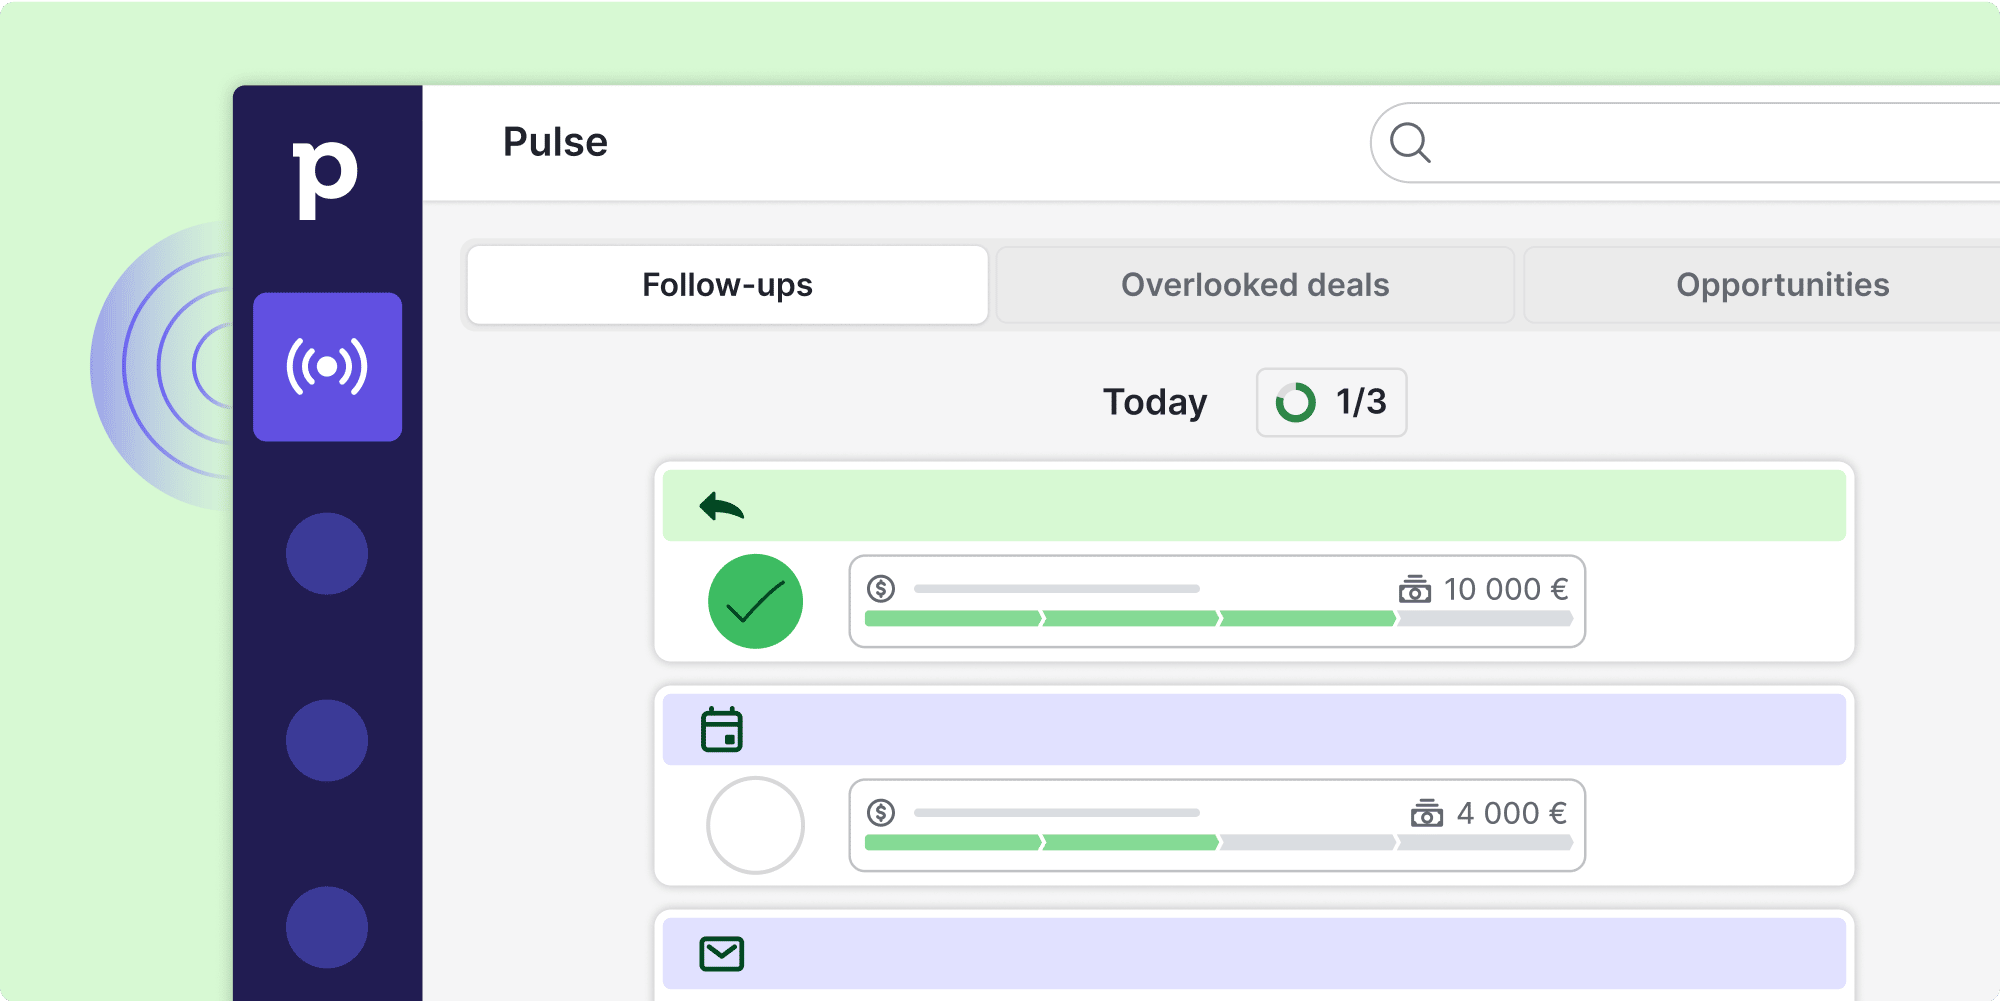
Task: Click the first sidebar circle below Pulse
Action: [327, 553]
